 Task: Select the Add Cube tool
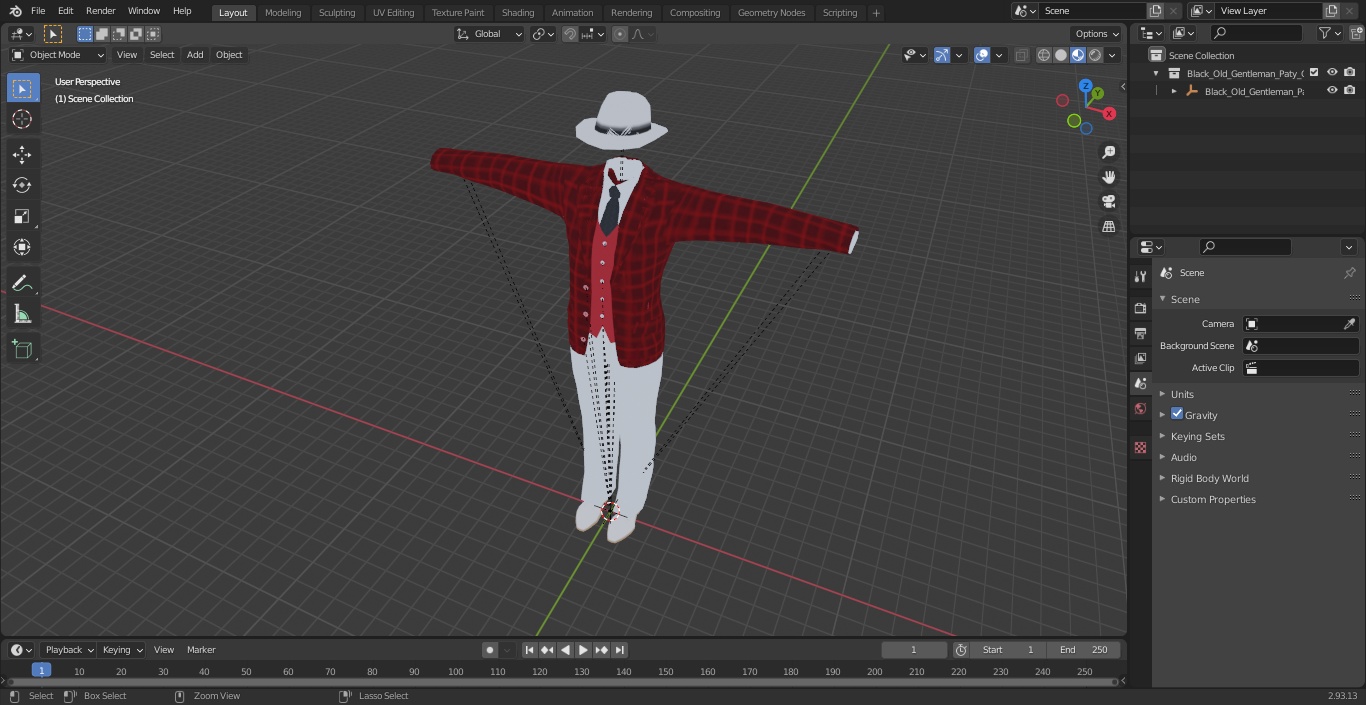(22, 349)
